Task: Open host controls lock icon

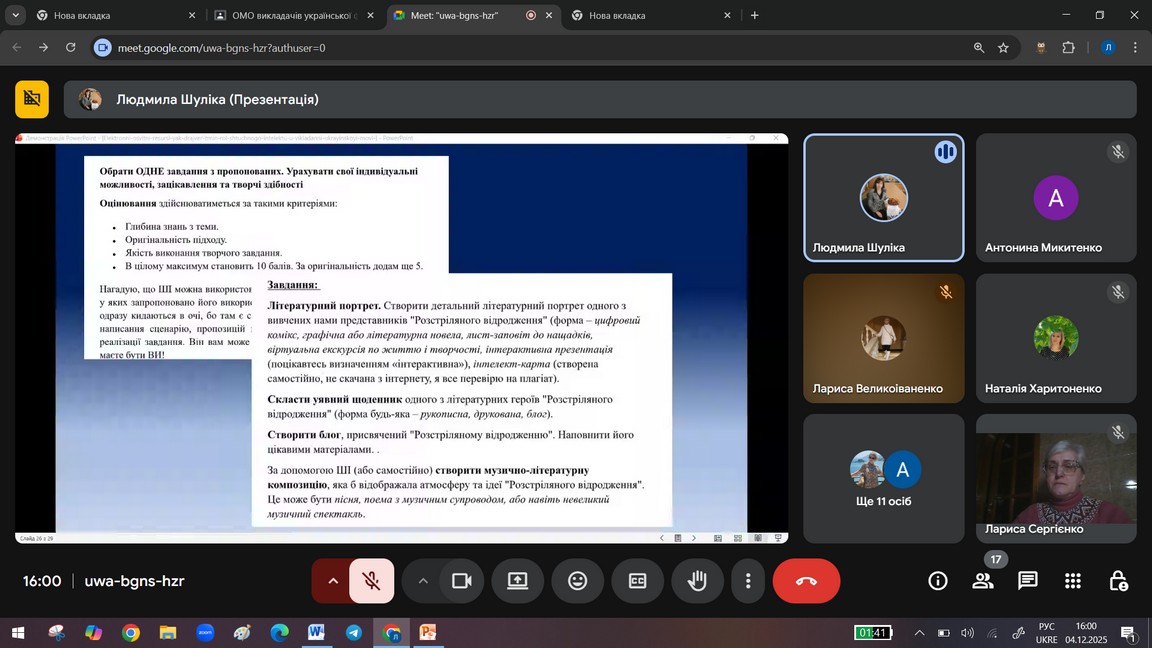Action: coord(1118,581)
